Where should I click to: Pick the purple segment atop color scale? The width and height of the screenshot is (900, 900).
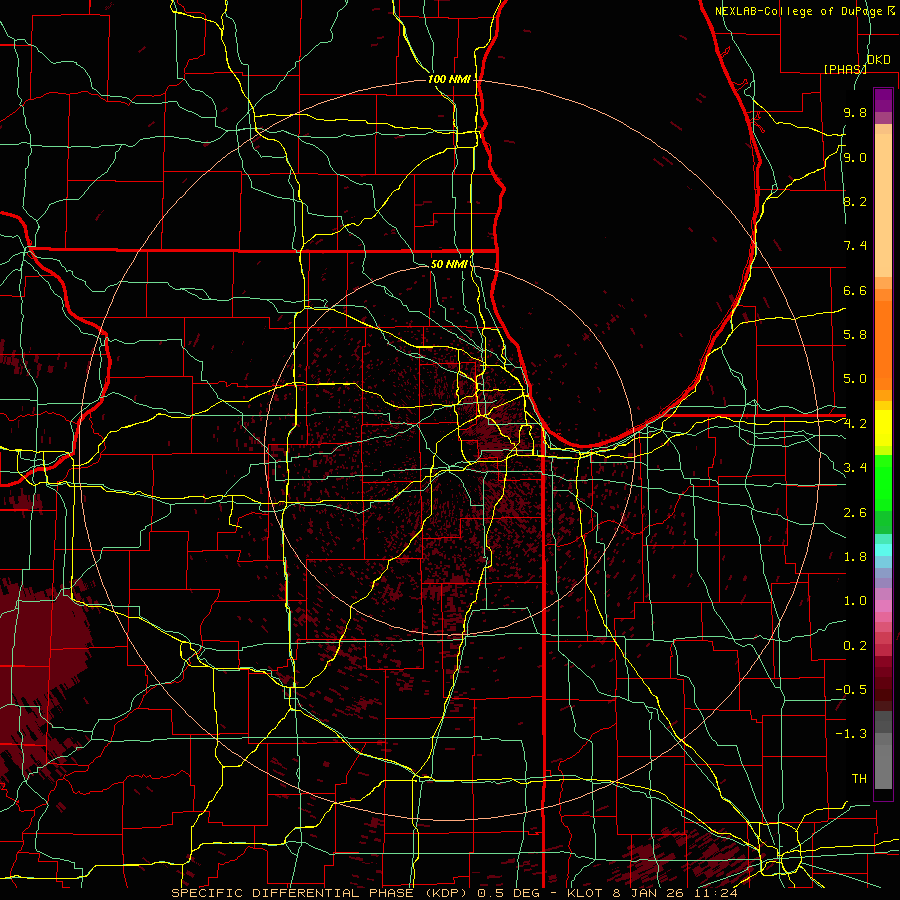tap(883, 100)
